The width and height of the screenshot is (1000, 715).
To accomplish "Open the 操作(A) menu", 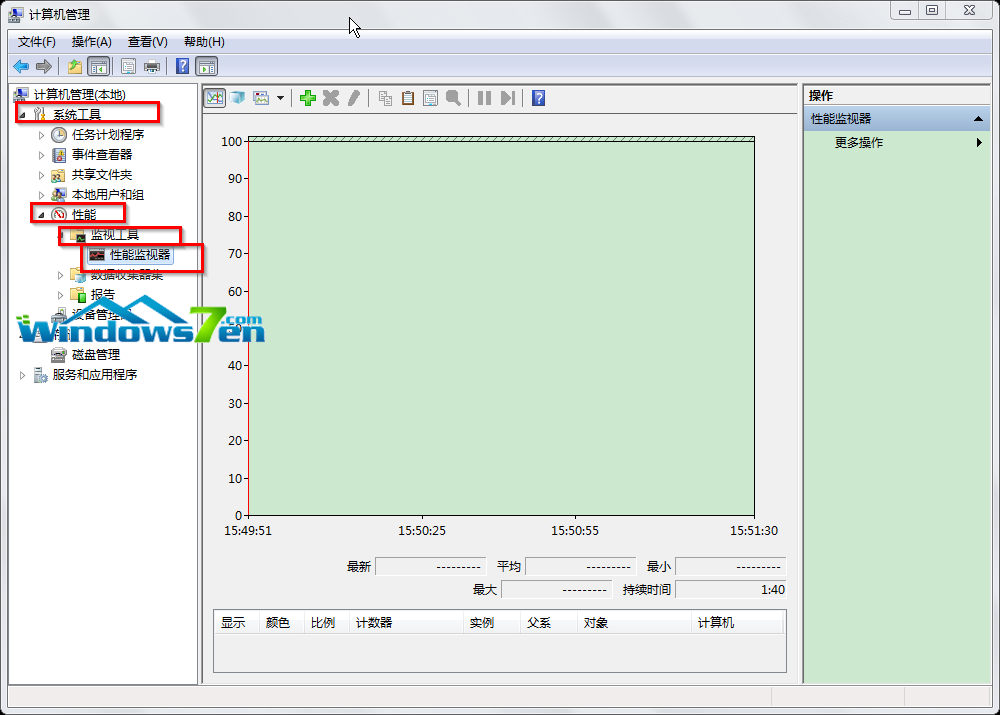I will click(x=91, y=42).
